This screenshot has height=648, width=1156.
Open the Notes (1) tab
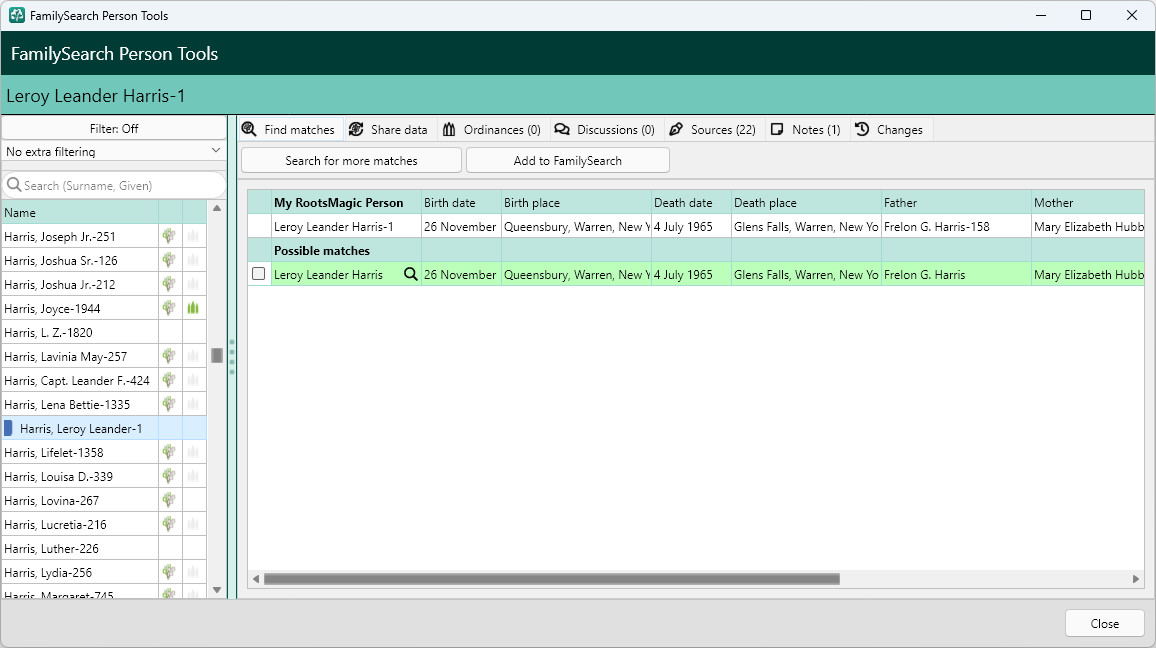[x=806, y=130]
